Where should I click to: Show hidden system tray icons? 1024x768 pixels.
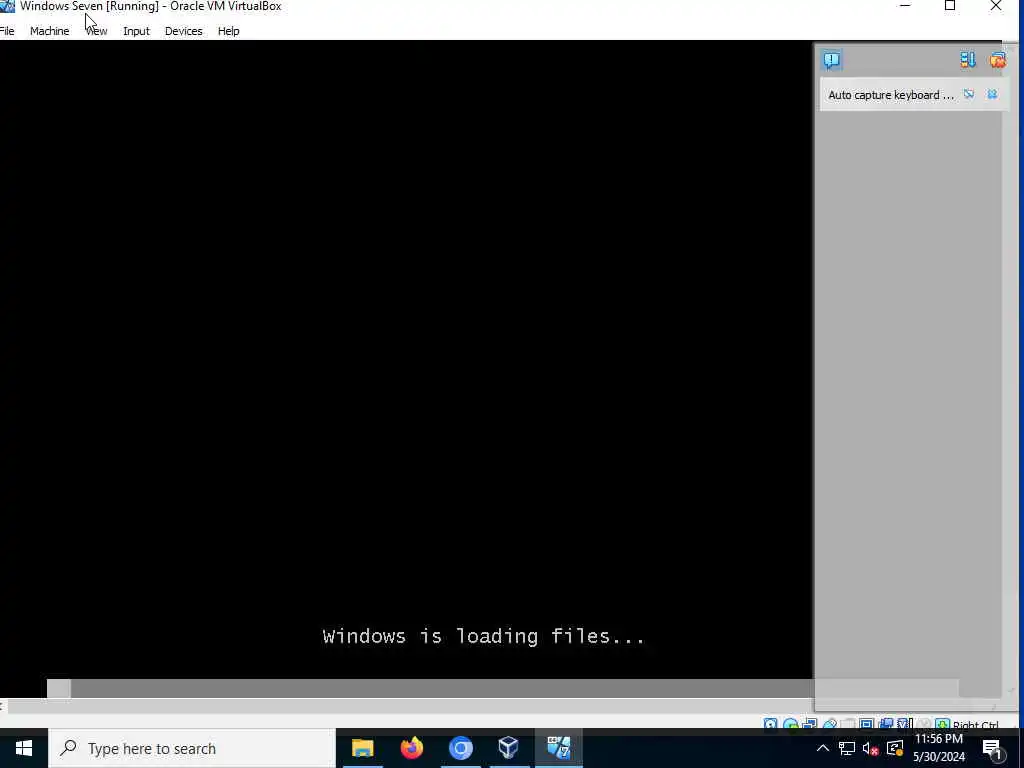pos(823,748)
